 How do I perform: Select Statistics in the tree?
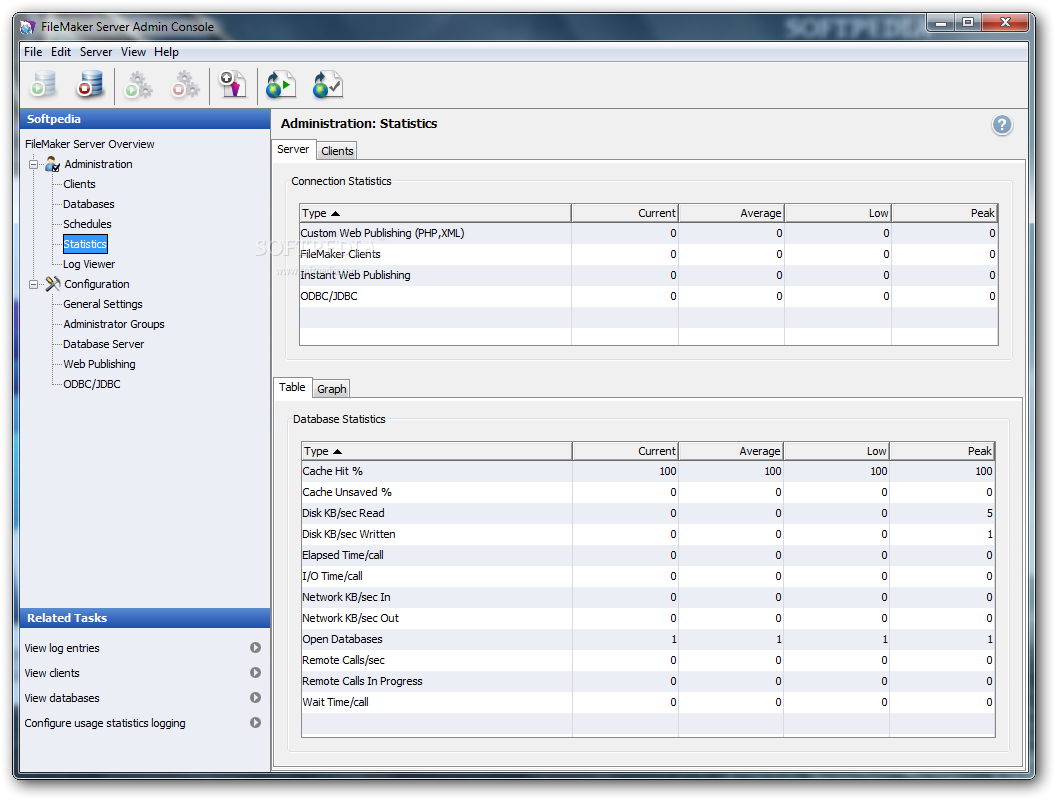click(x=85, y=244)
